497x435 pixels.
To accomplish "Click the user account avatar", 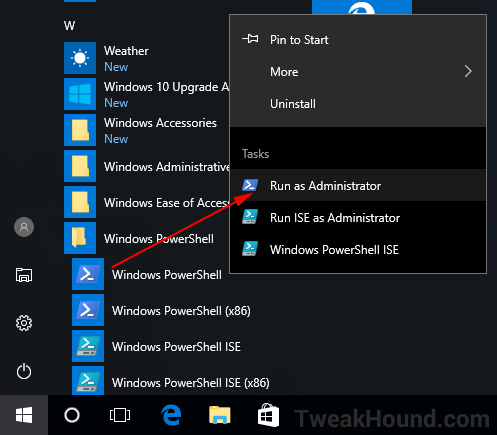I will point(24,227).
